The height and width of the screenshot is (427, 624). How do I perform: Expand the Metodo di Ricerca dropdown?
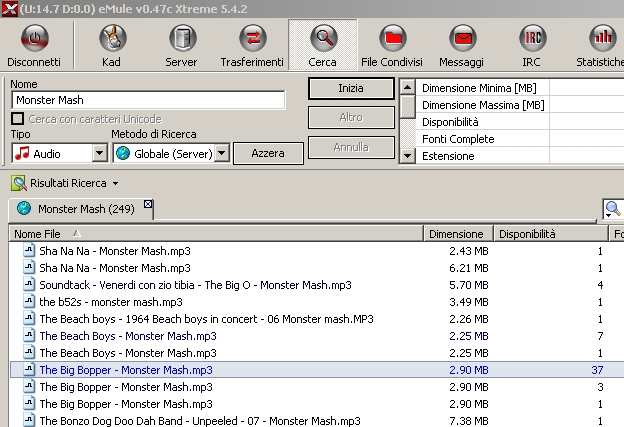click(222, 154)
